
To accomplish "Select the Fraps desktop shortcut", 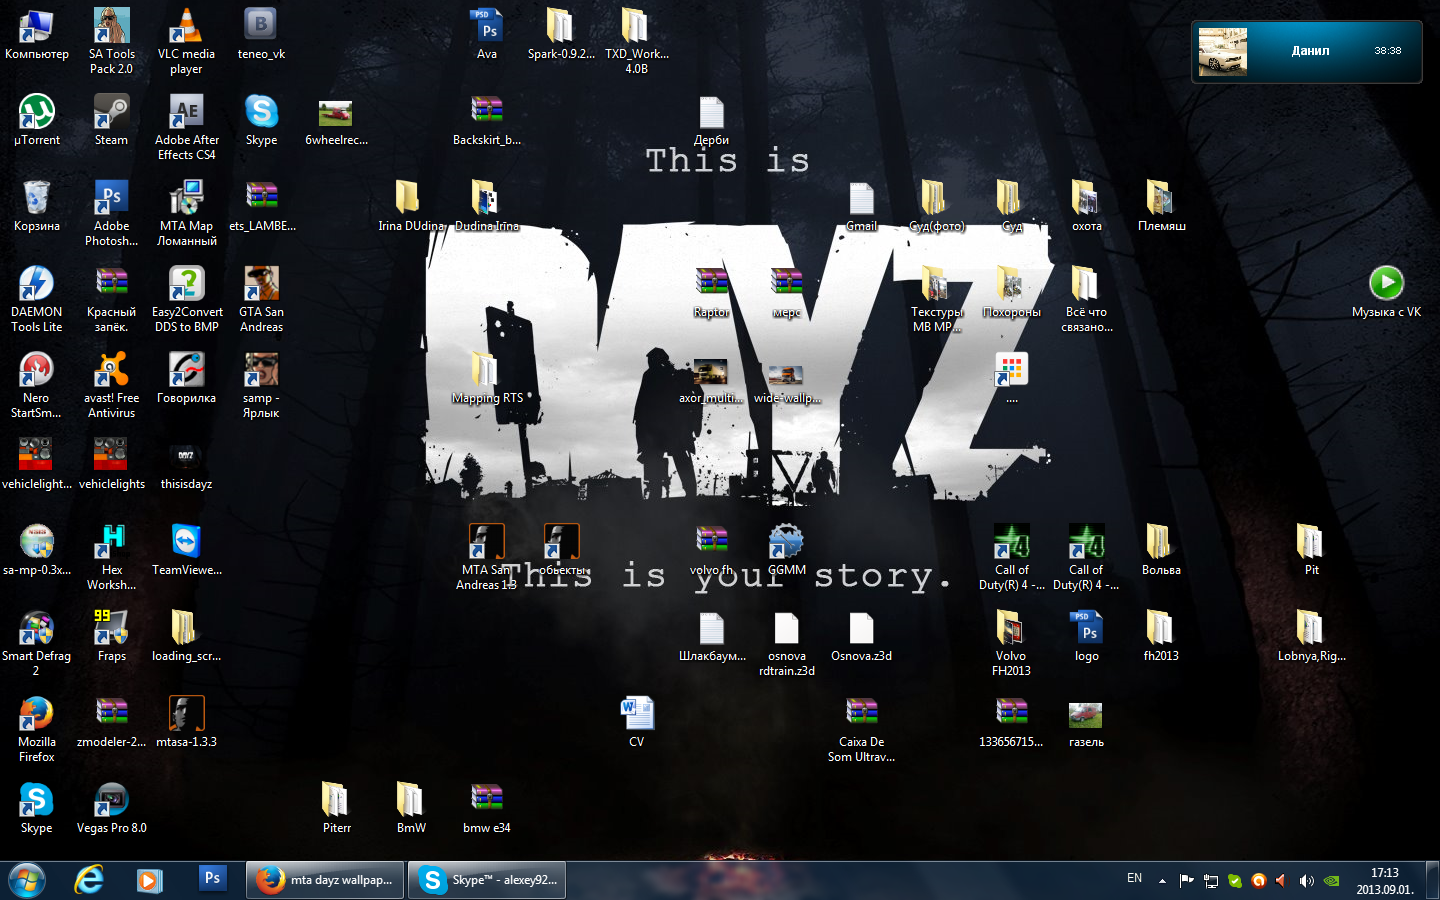I will [x=111, y=637].
